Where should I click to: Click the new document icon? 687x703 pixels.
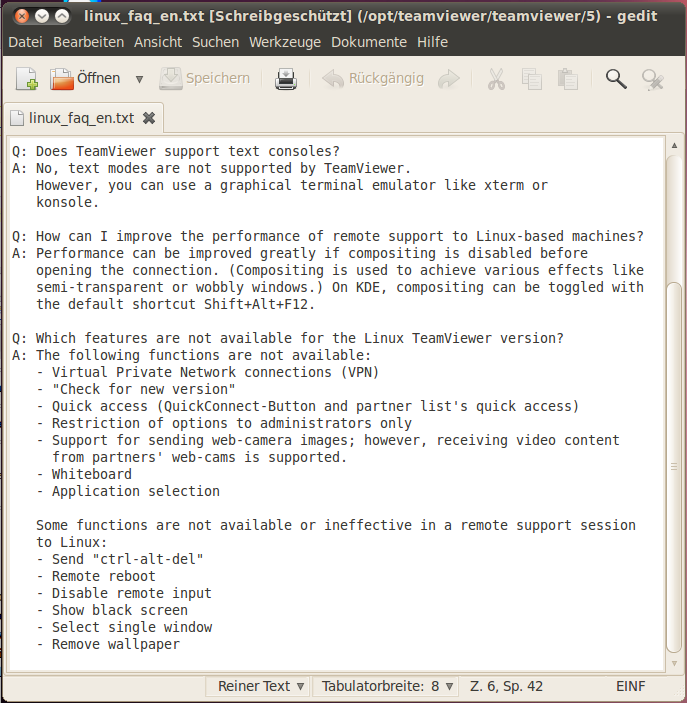coord(26,79)
